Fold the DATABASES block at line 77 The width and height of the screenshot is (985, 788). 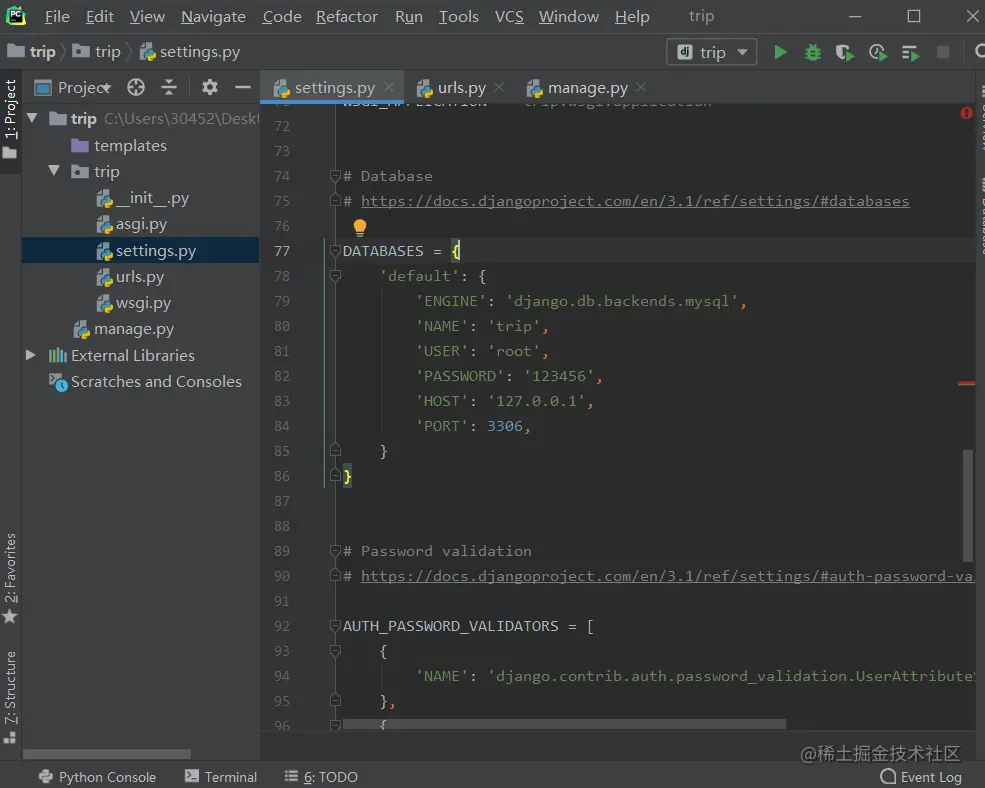tap(335, 251)
